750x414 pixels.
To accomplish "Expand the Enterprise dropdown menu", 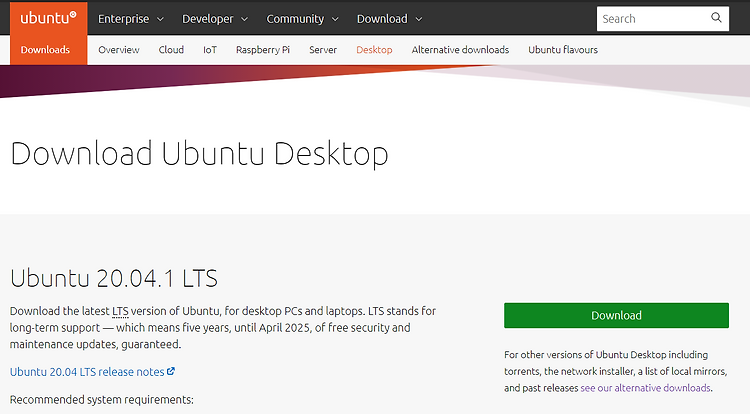I will [x=131, y=19].
